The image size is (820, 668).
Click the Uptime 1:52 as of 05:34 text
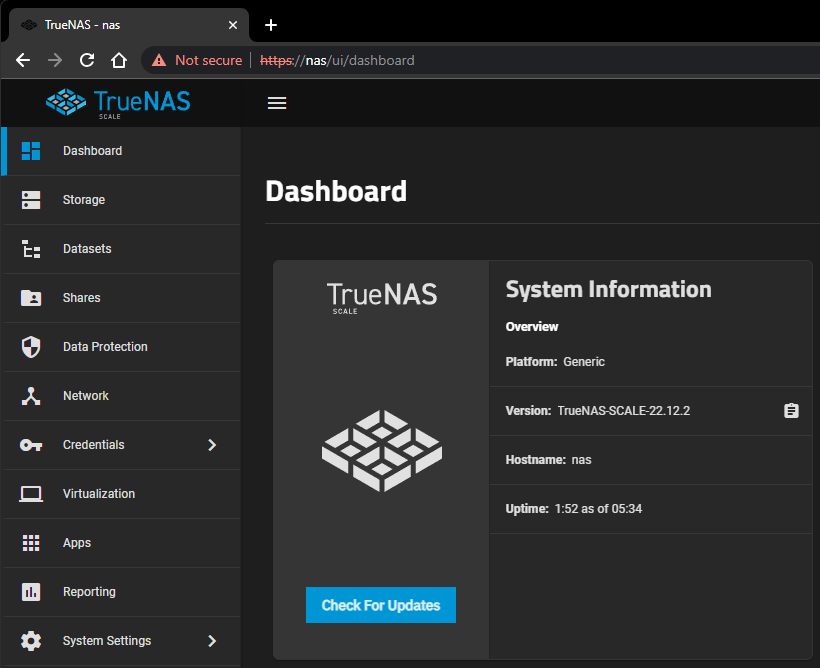(x=574, y=508)
